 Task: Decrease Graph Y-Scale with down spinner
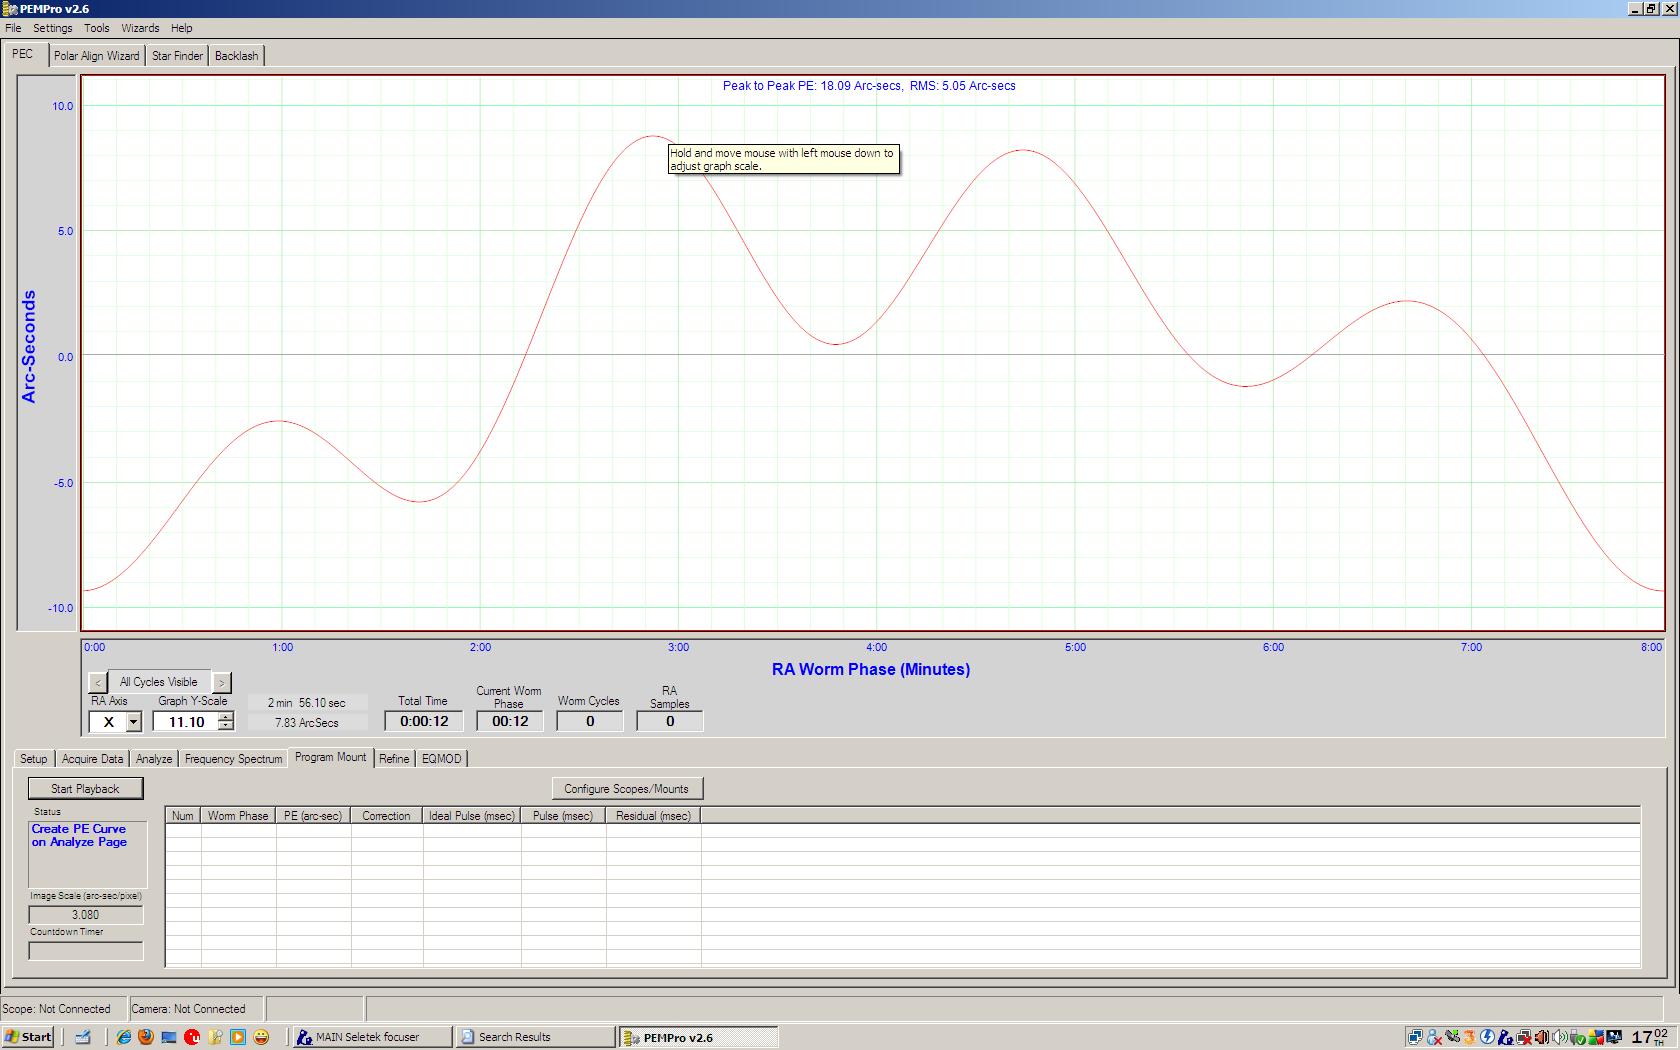226,726
